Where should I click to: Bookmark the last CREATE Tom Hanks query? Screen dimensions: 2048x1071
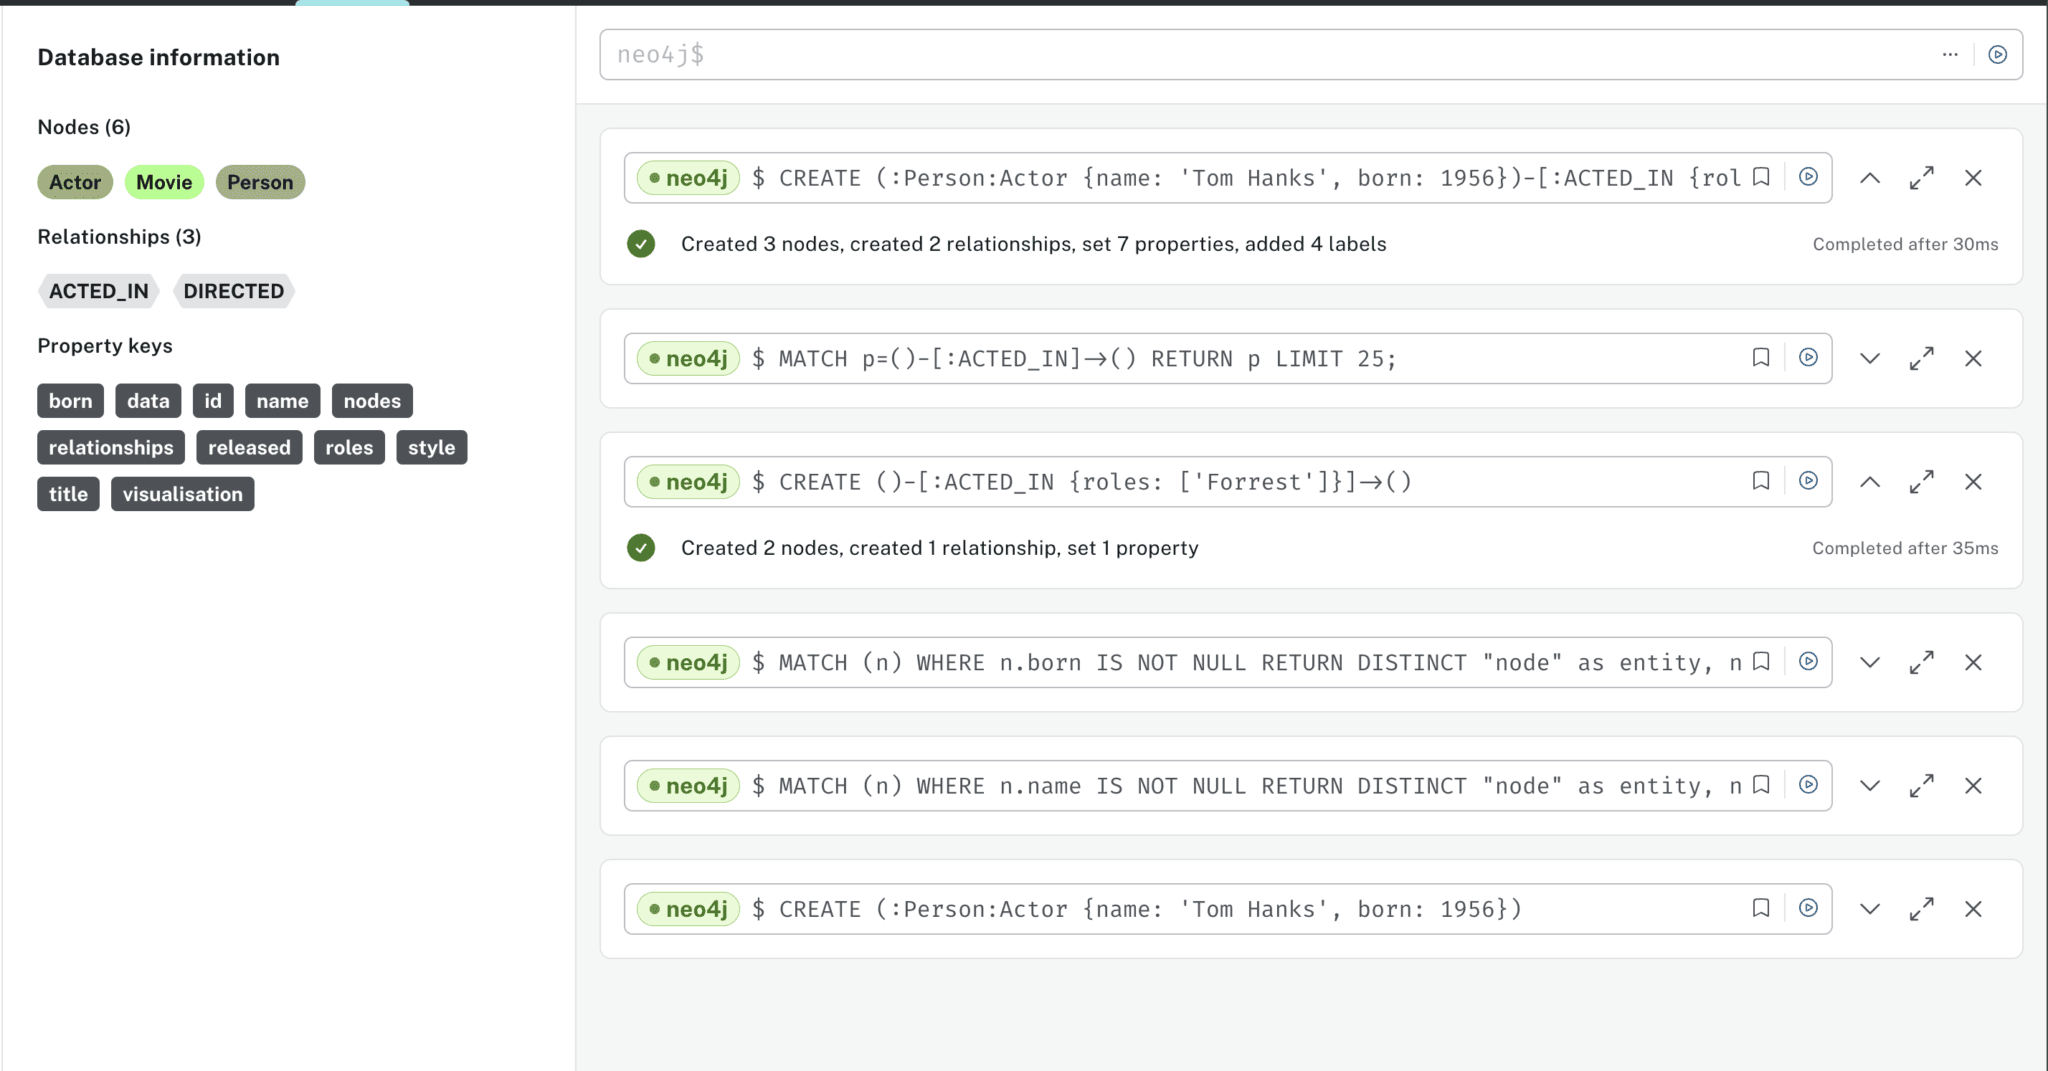[1760, 908]
